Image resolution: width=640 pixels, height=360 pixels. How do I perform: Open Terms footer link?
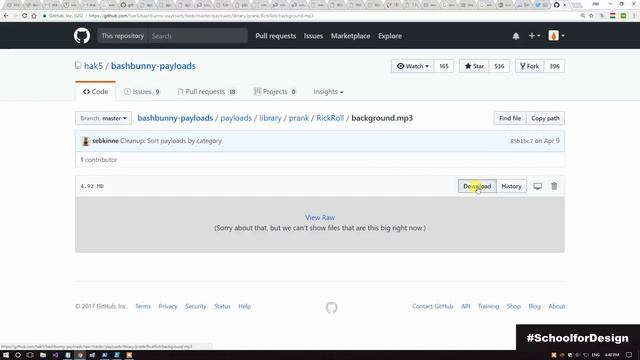[143, 306]
